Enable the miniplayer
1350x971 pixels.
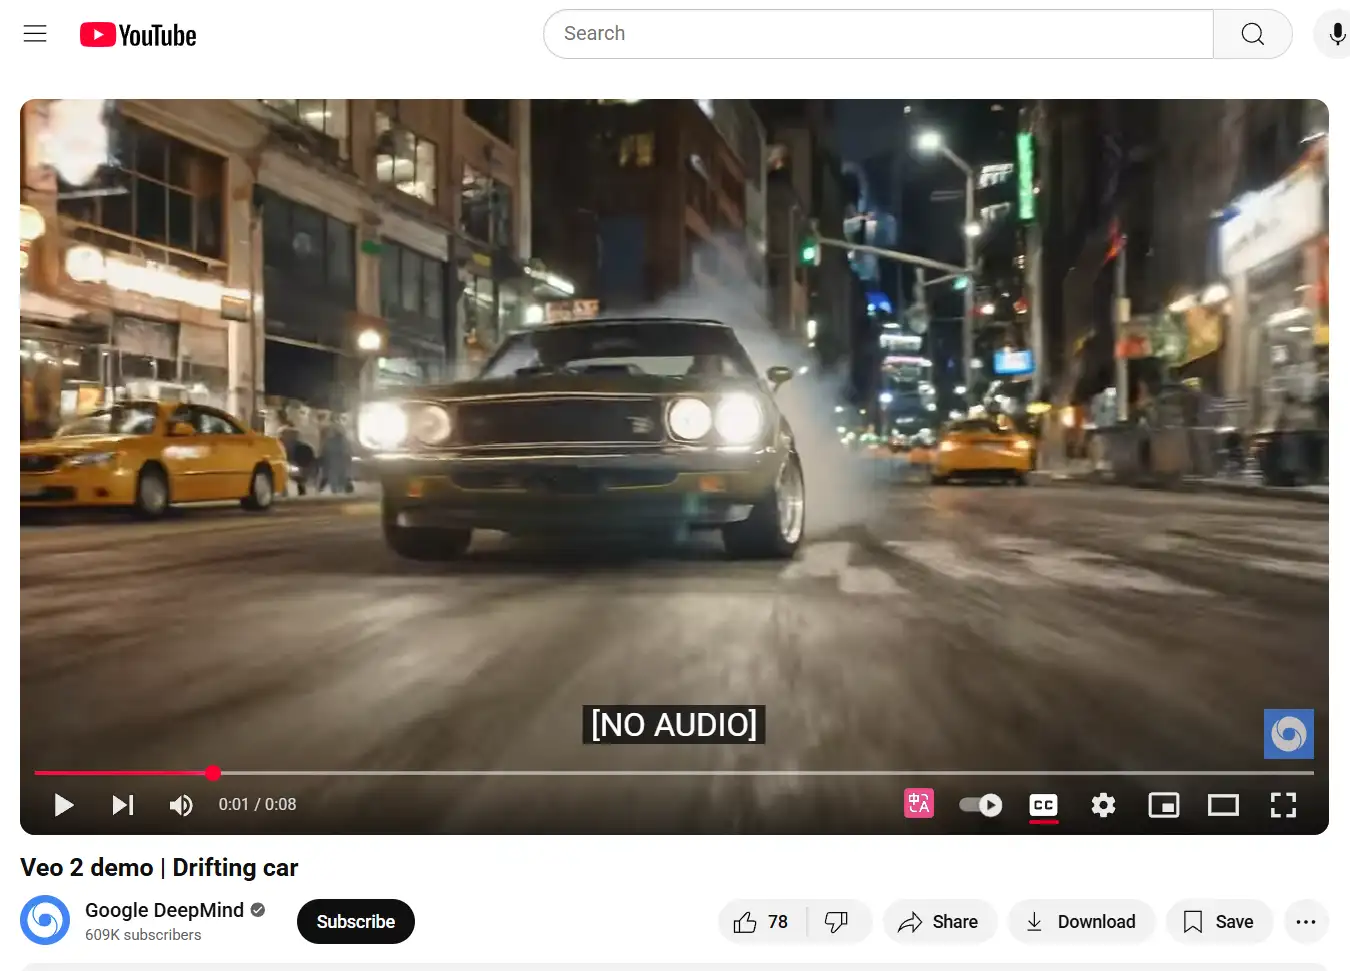pyautogui.click(x=1164, y=805)
